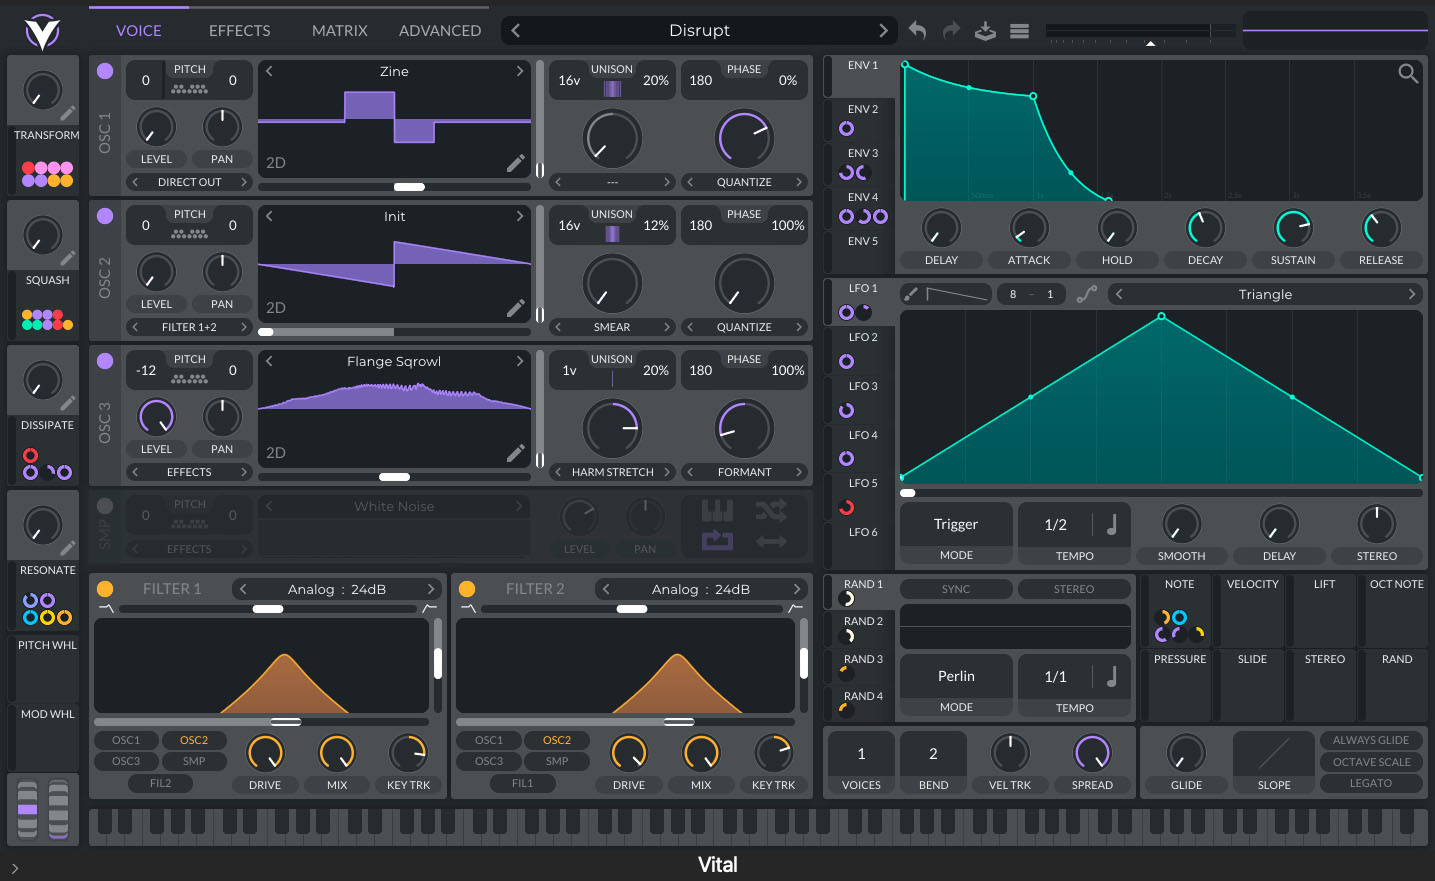Toggle oscillator 1 on/off
The image size is (1435, 881).
pos(105,71)
